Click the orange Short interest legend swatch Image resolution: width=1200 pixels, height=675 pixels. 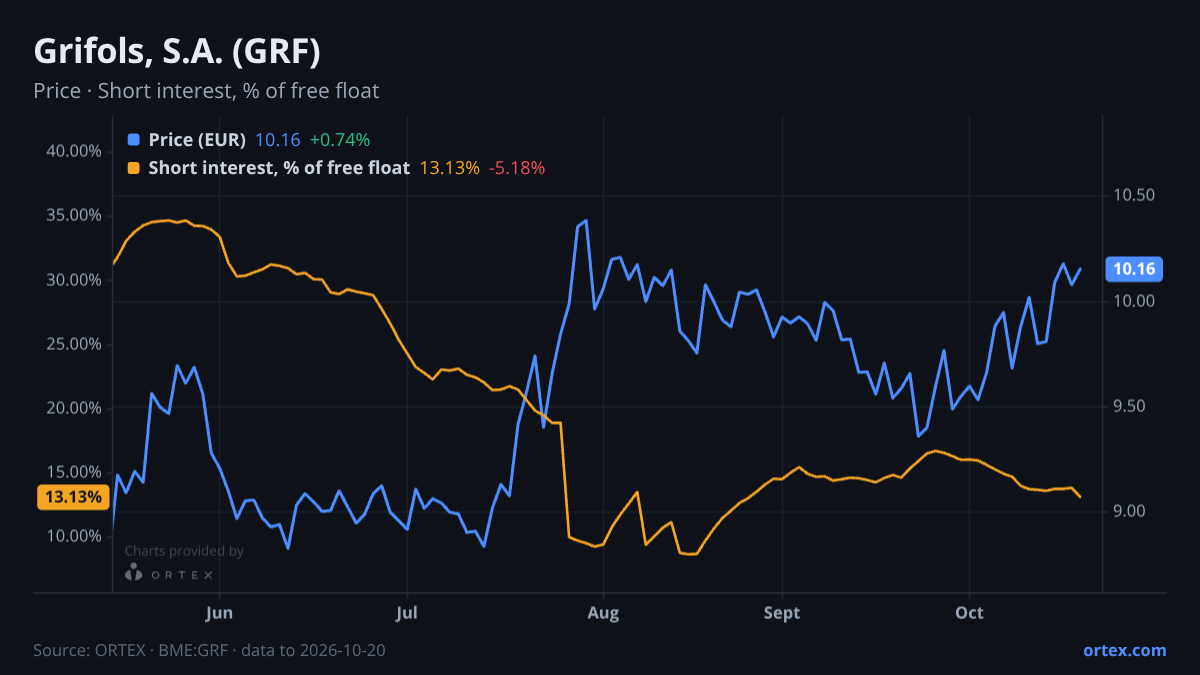[x=134, y=168]
